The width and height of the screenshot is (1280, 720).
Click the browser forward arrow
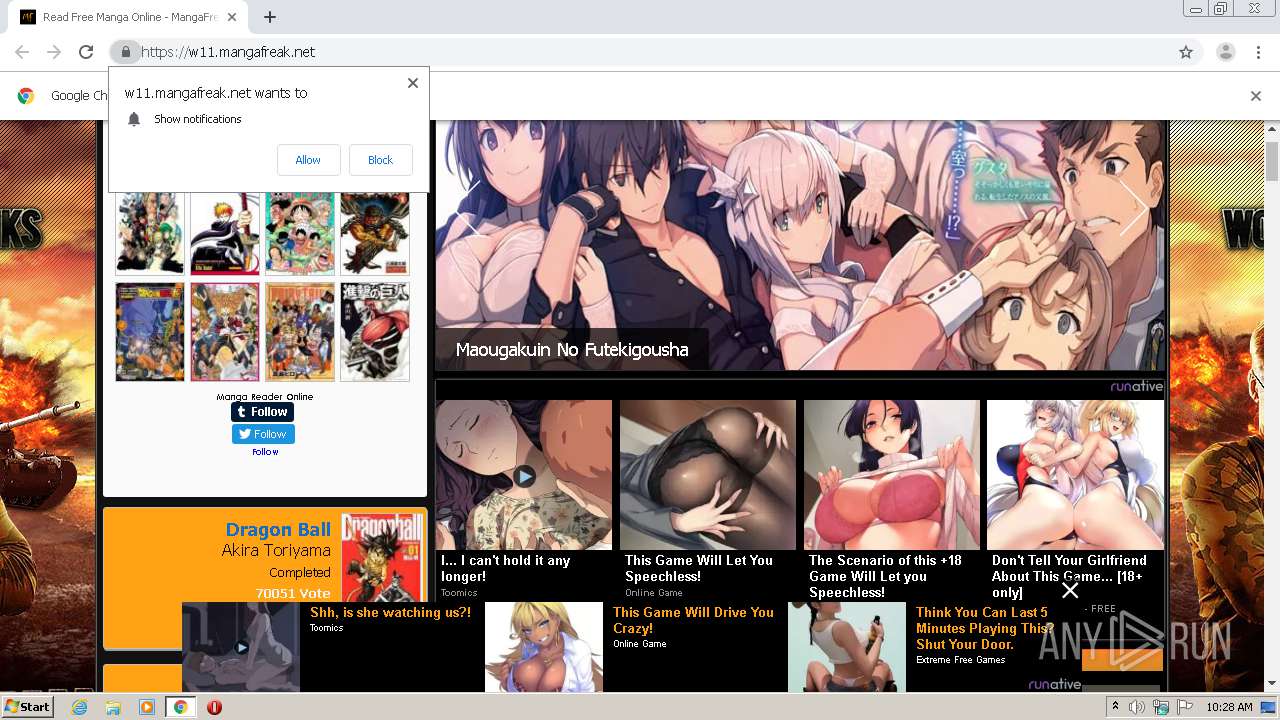pos(54,52)
